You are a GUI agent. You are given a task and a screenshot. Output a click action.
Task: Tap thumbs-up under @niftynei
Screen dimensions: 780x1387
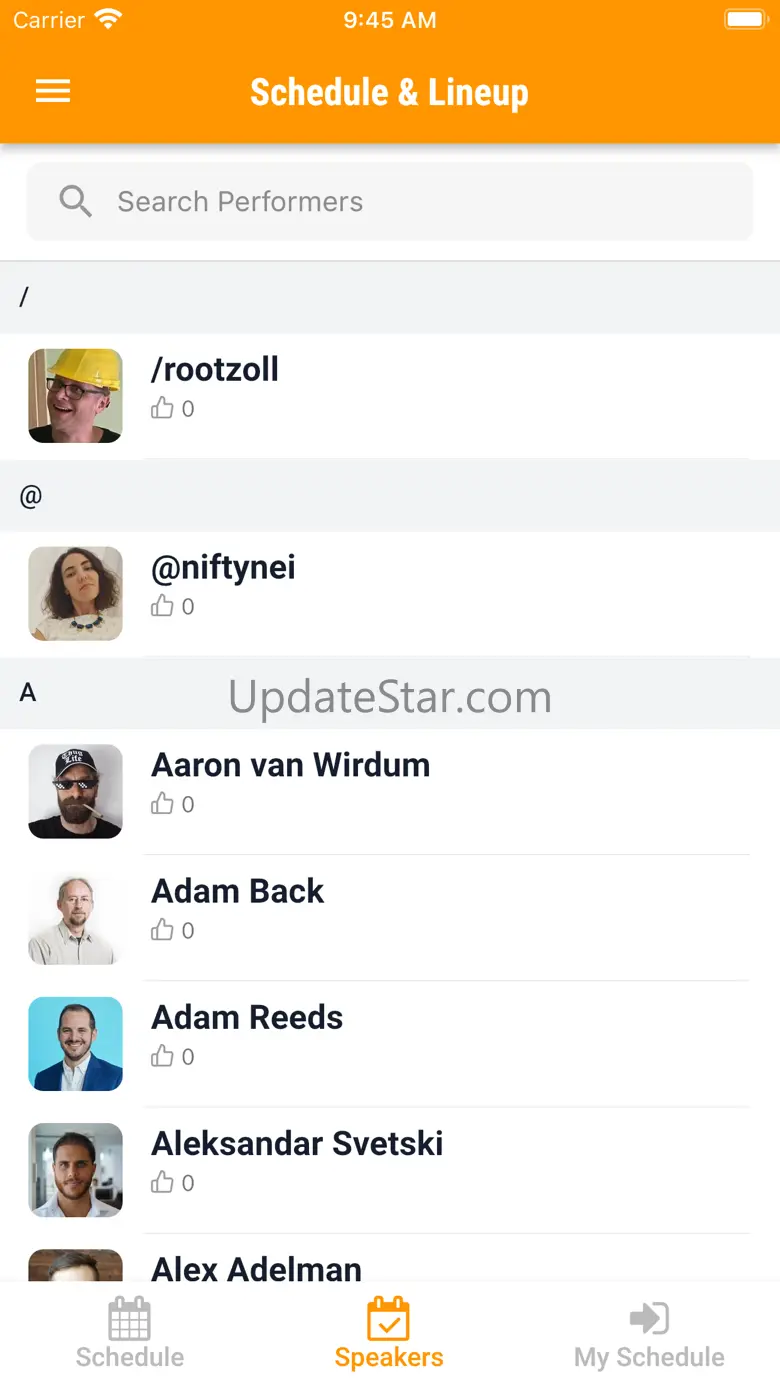point(162,606)
